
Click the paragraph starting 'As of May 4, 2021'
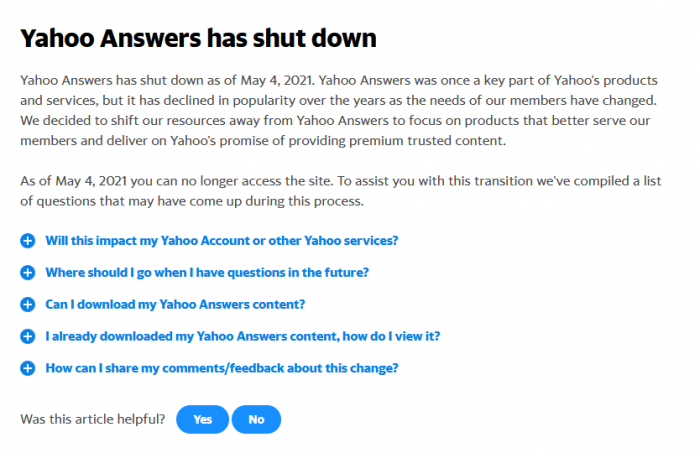point(341,191)
